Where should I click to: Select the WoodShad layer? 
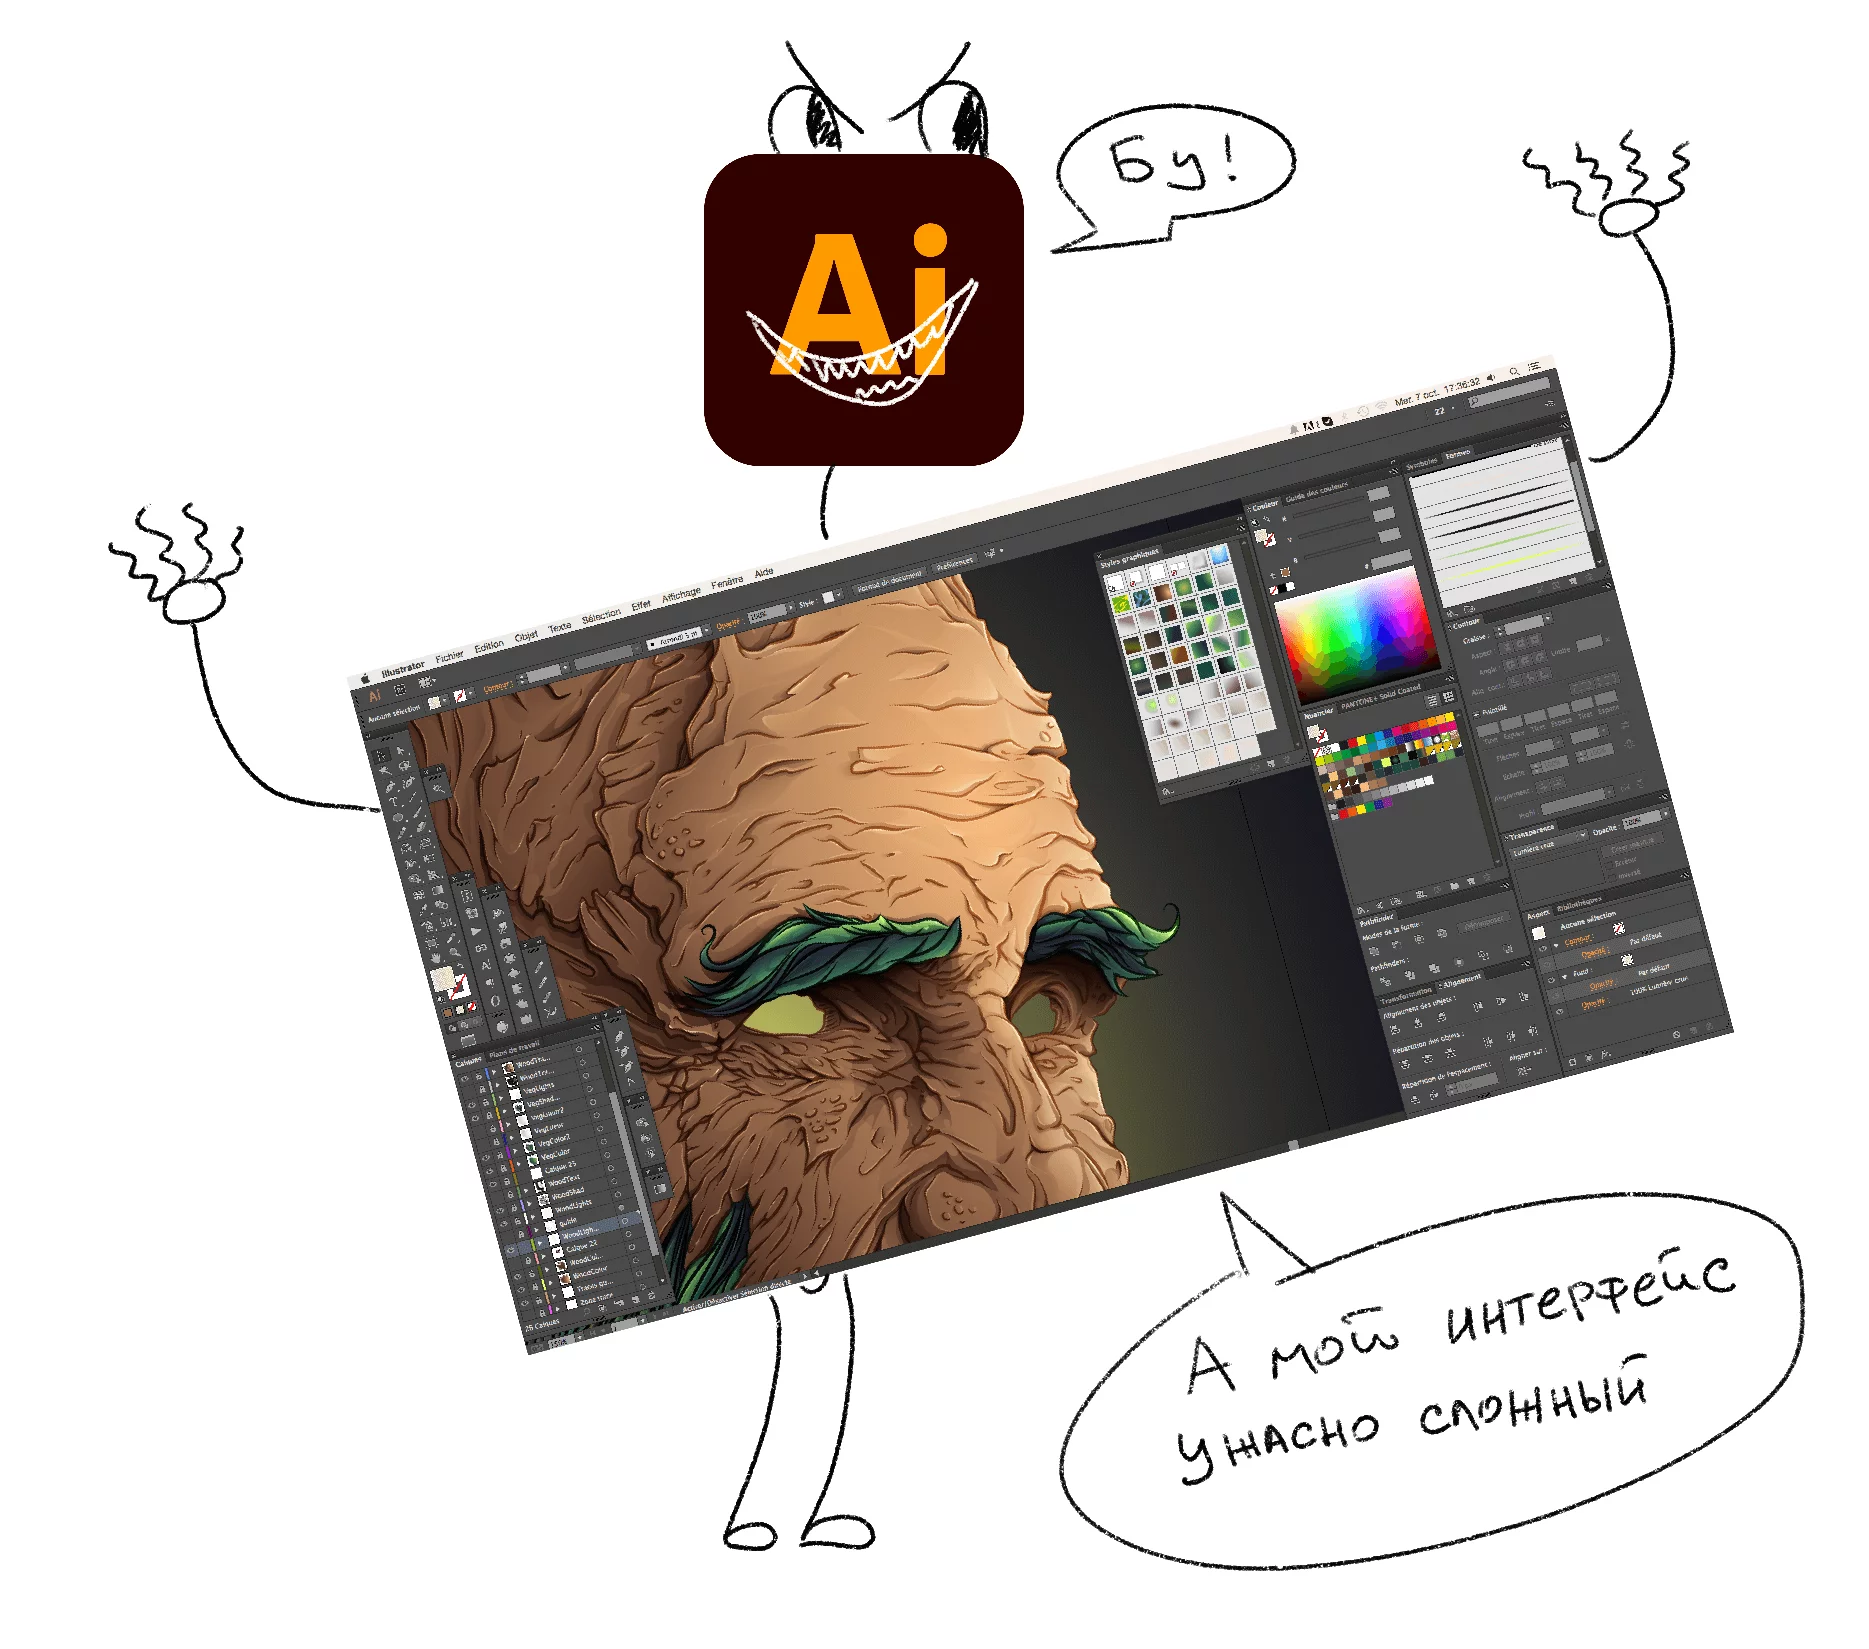(x=568, y=1193)
